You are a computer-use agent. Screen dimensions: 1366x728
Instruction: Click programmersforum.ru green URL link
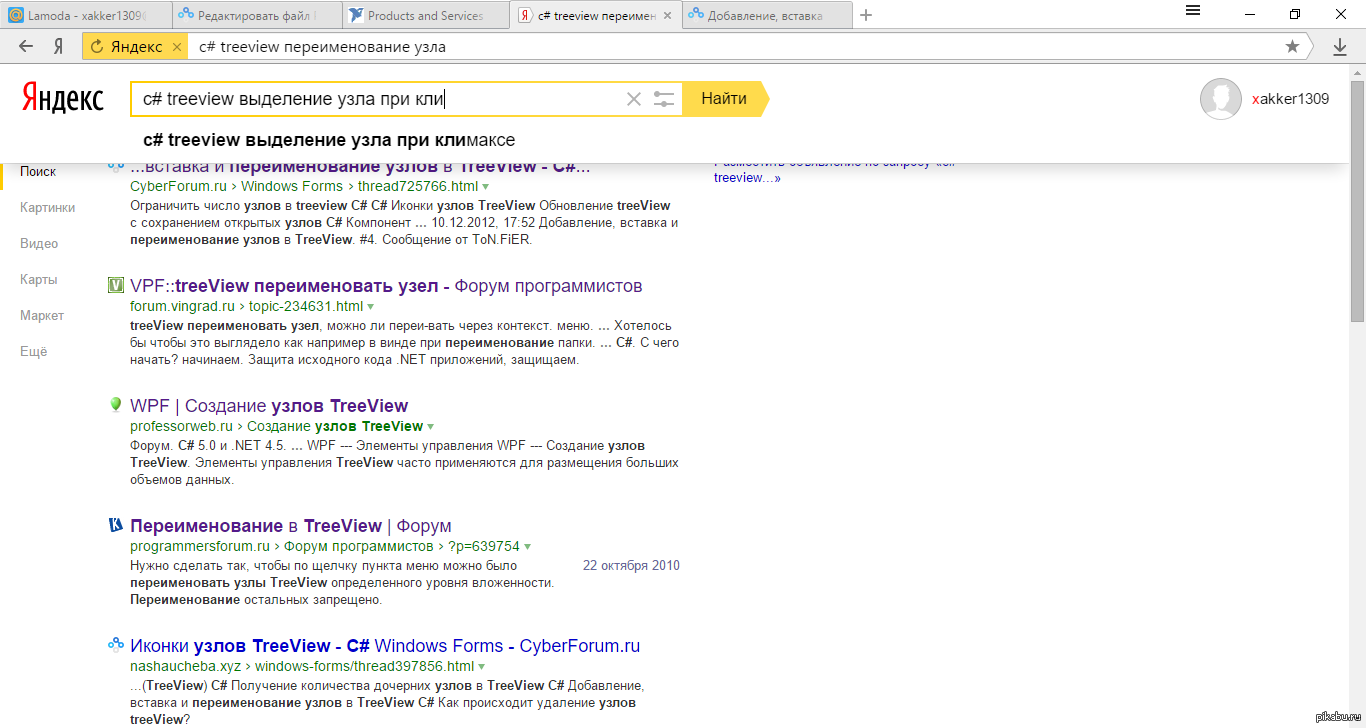coord(200,547)
